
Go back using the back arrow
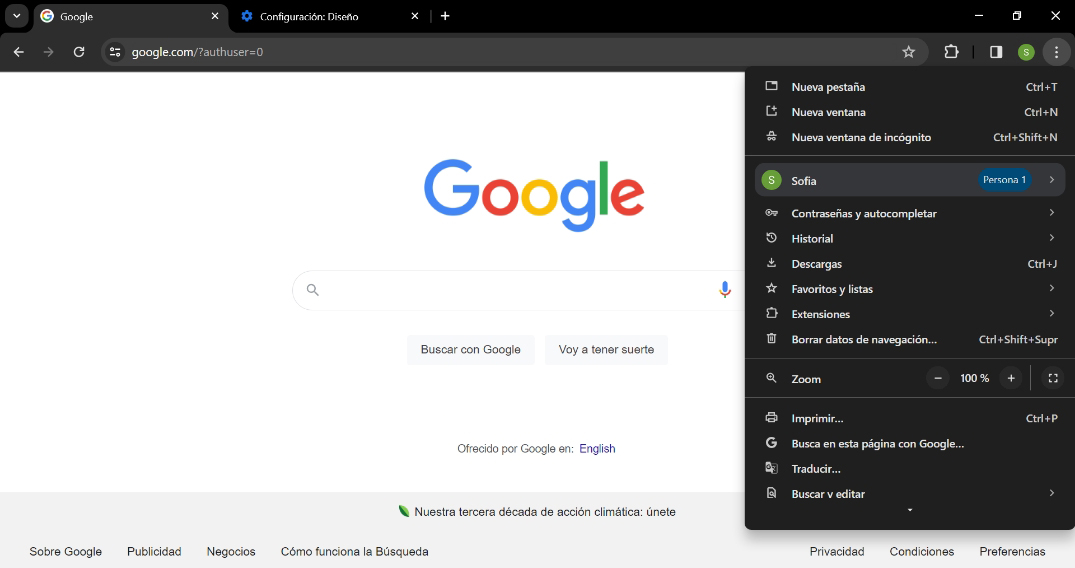click(19, 52)
